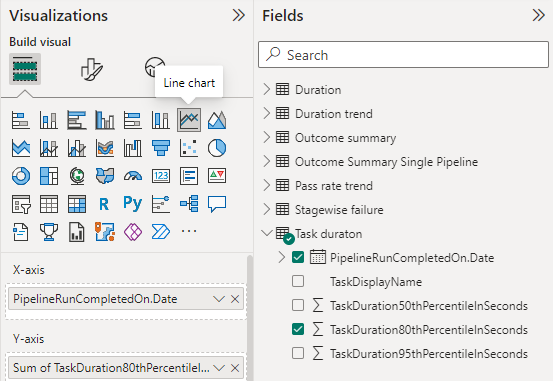Expand the Outcome summary table

click(267, 137)
